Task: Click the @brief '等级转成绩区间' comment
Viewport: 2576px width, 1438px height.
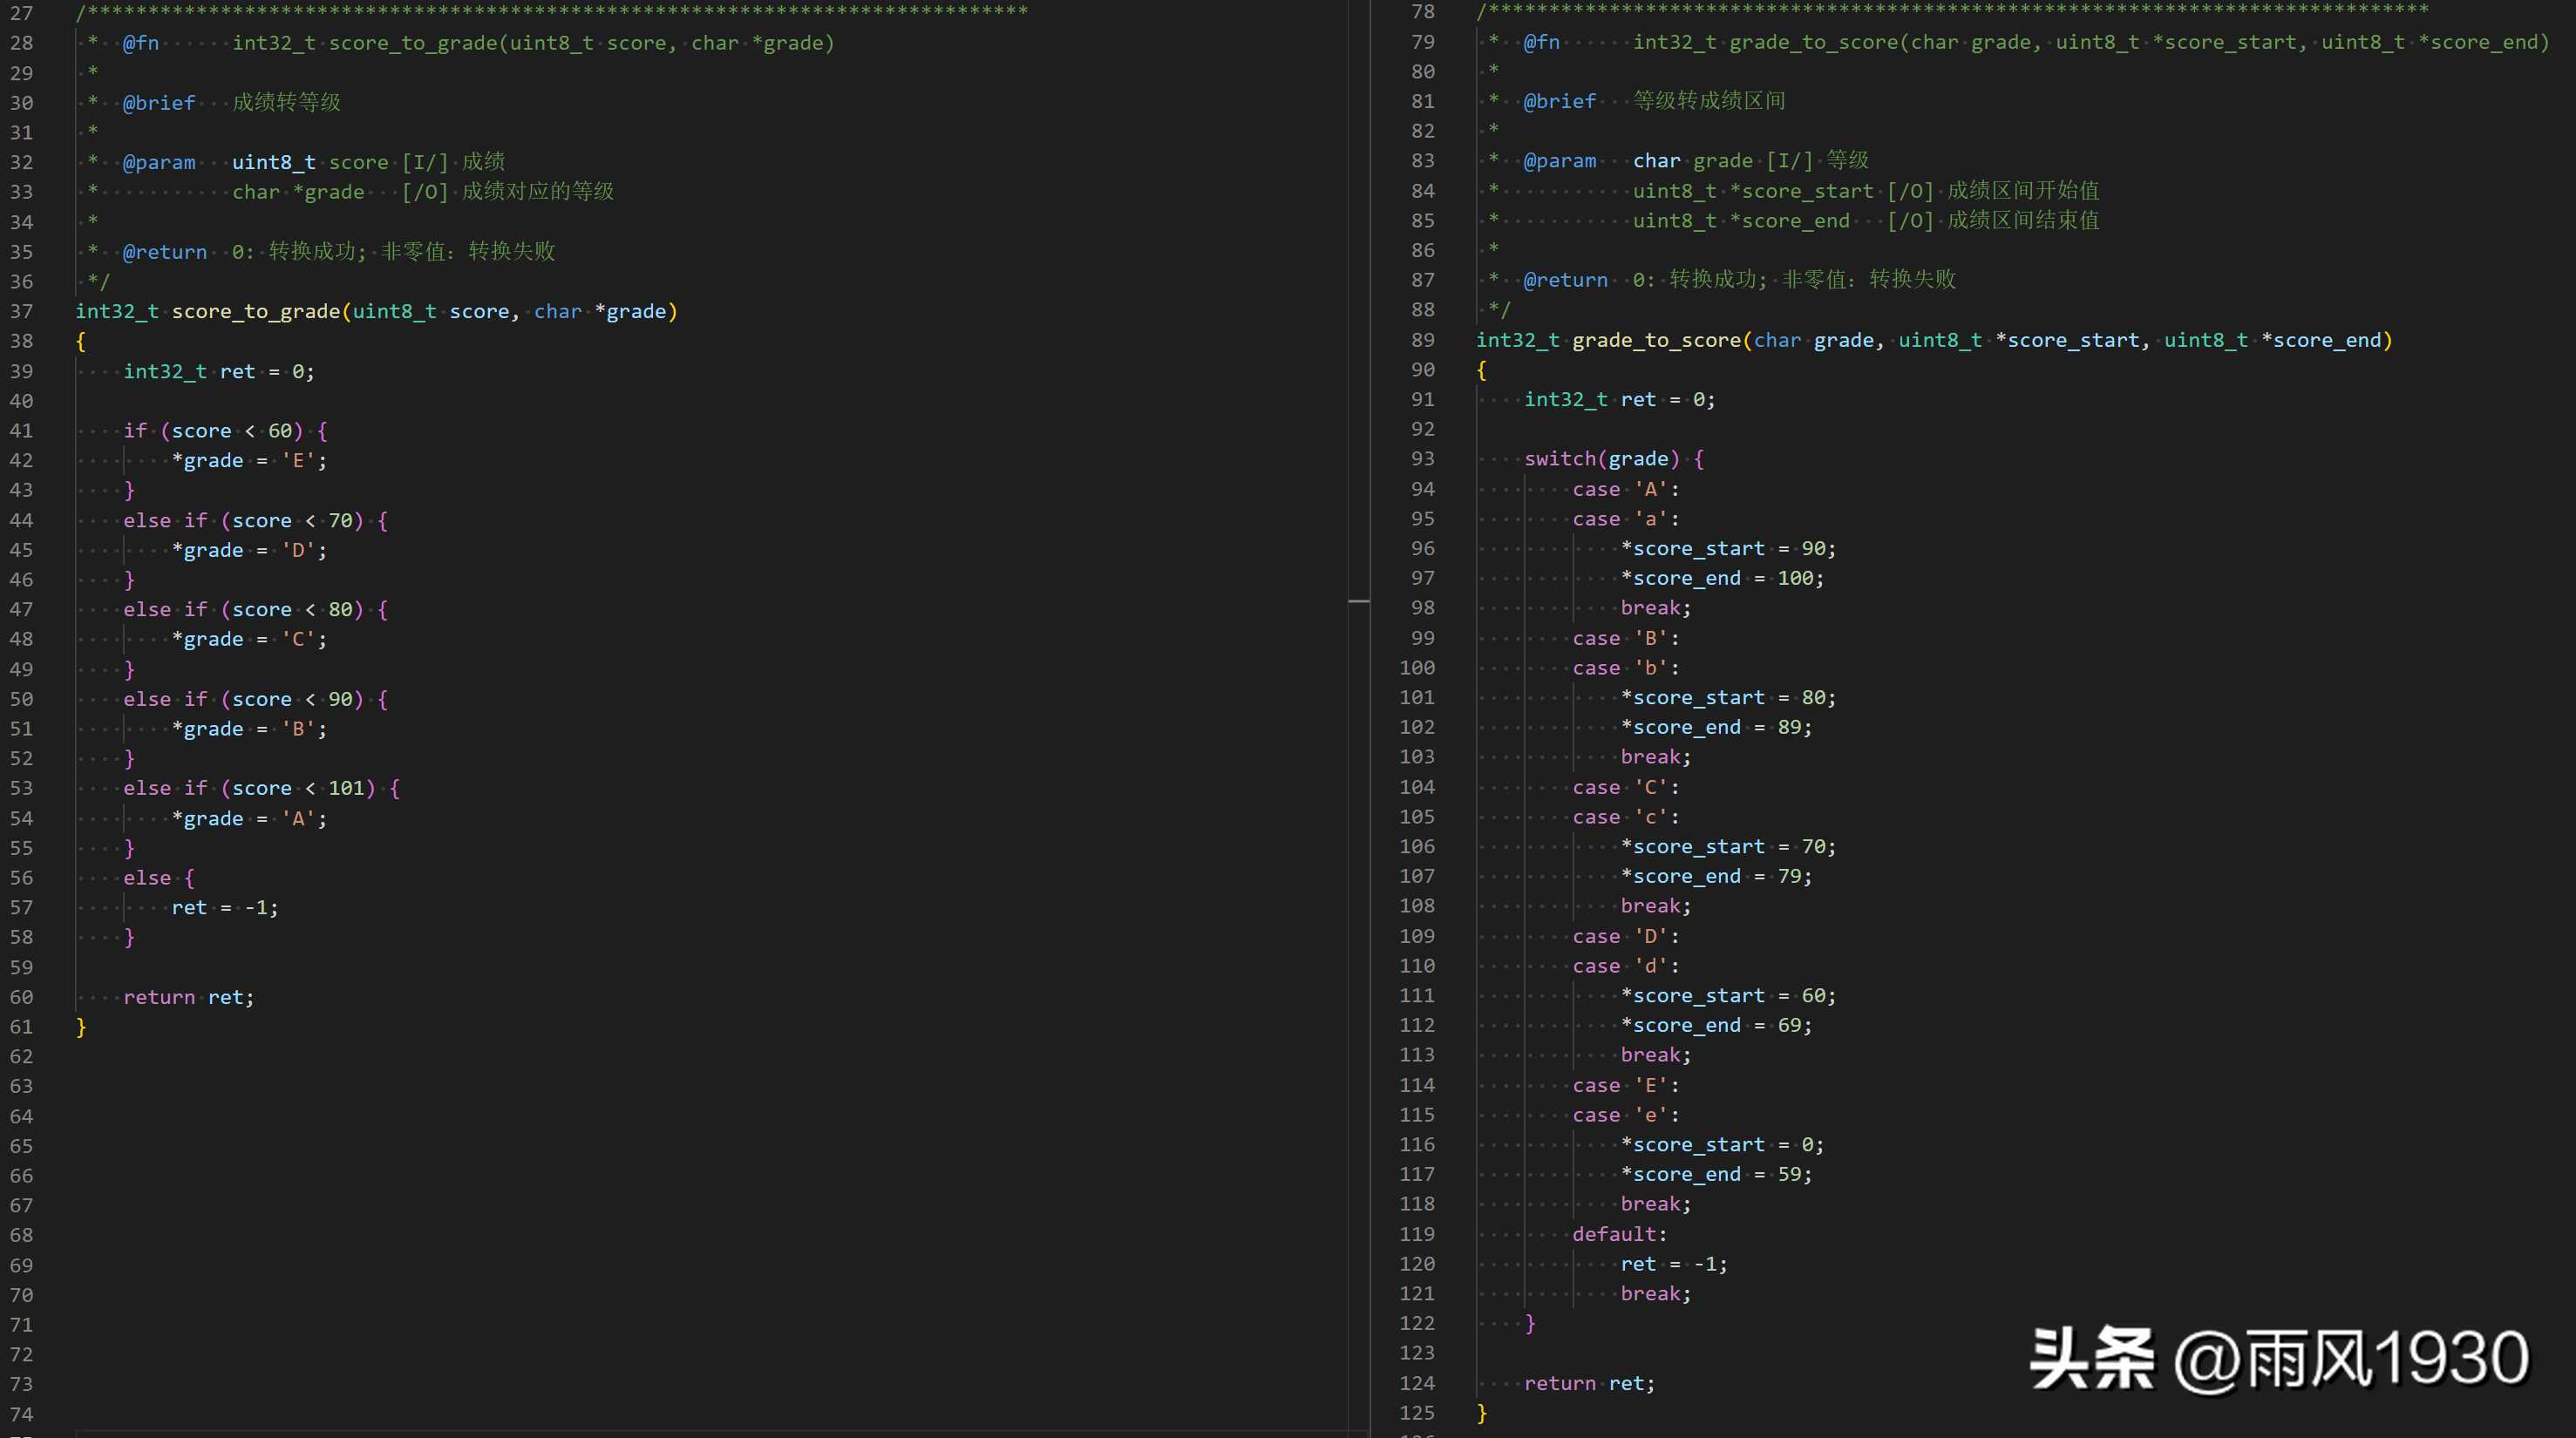Action: [x=1654, y=101]
